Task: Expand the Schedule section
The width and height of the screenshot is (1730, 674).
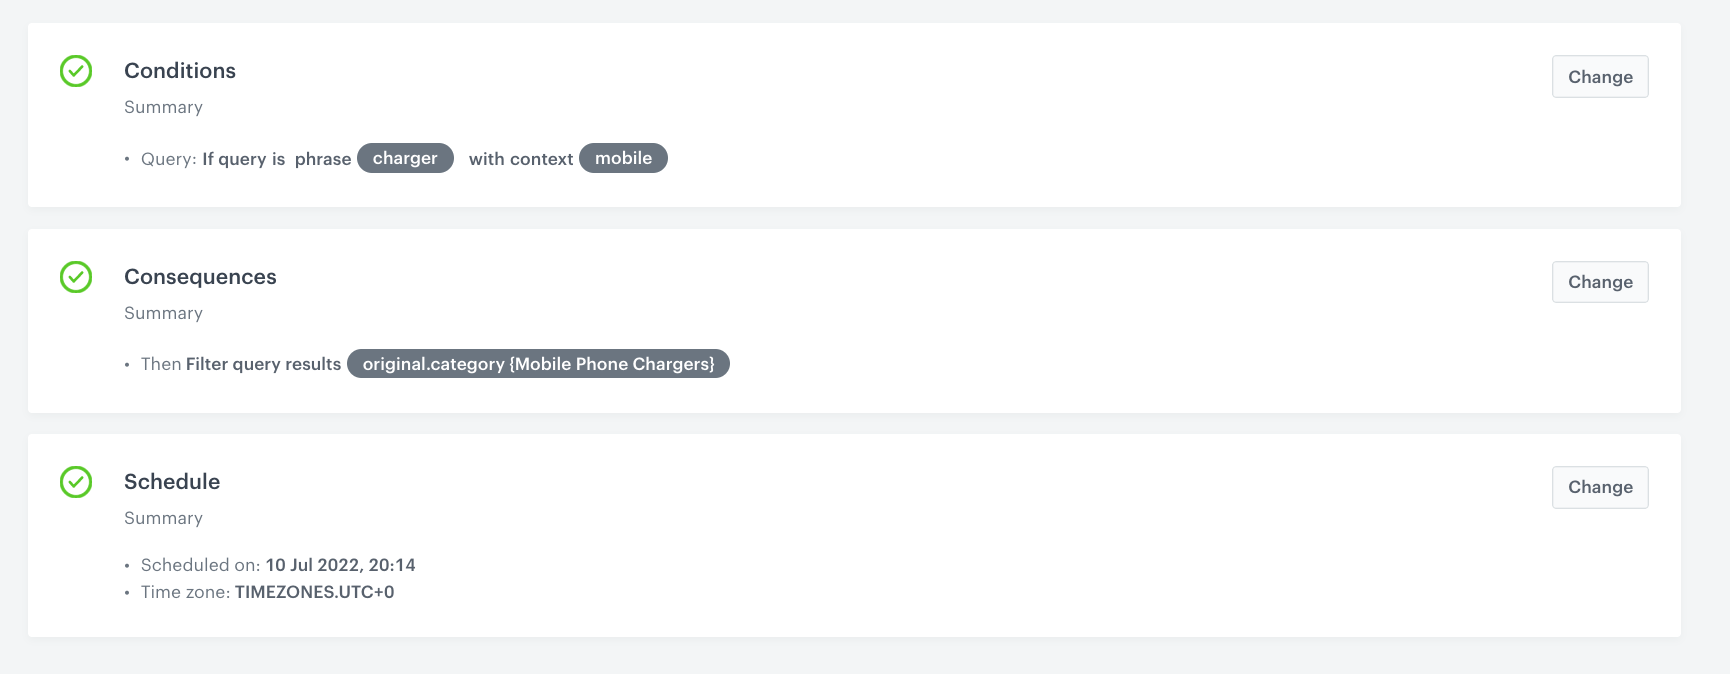Action: point(171,482)
